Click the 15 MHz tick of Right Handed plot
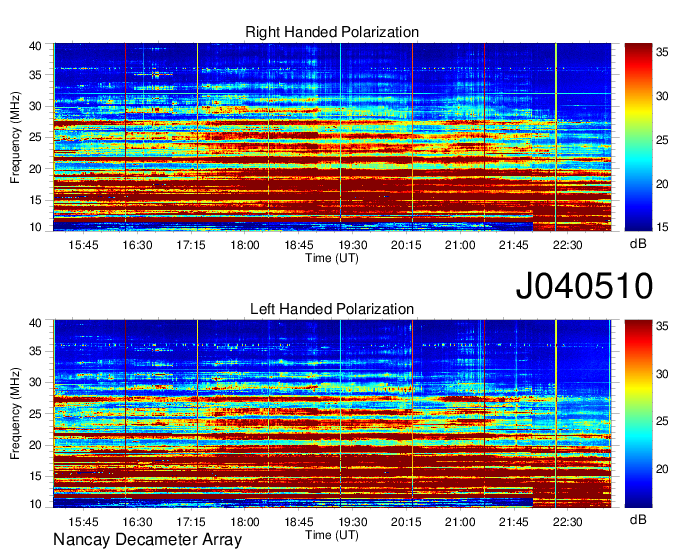The image size is (680, 552). point(35,200)
